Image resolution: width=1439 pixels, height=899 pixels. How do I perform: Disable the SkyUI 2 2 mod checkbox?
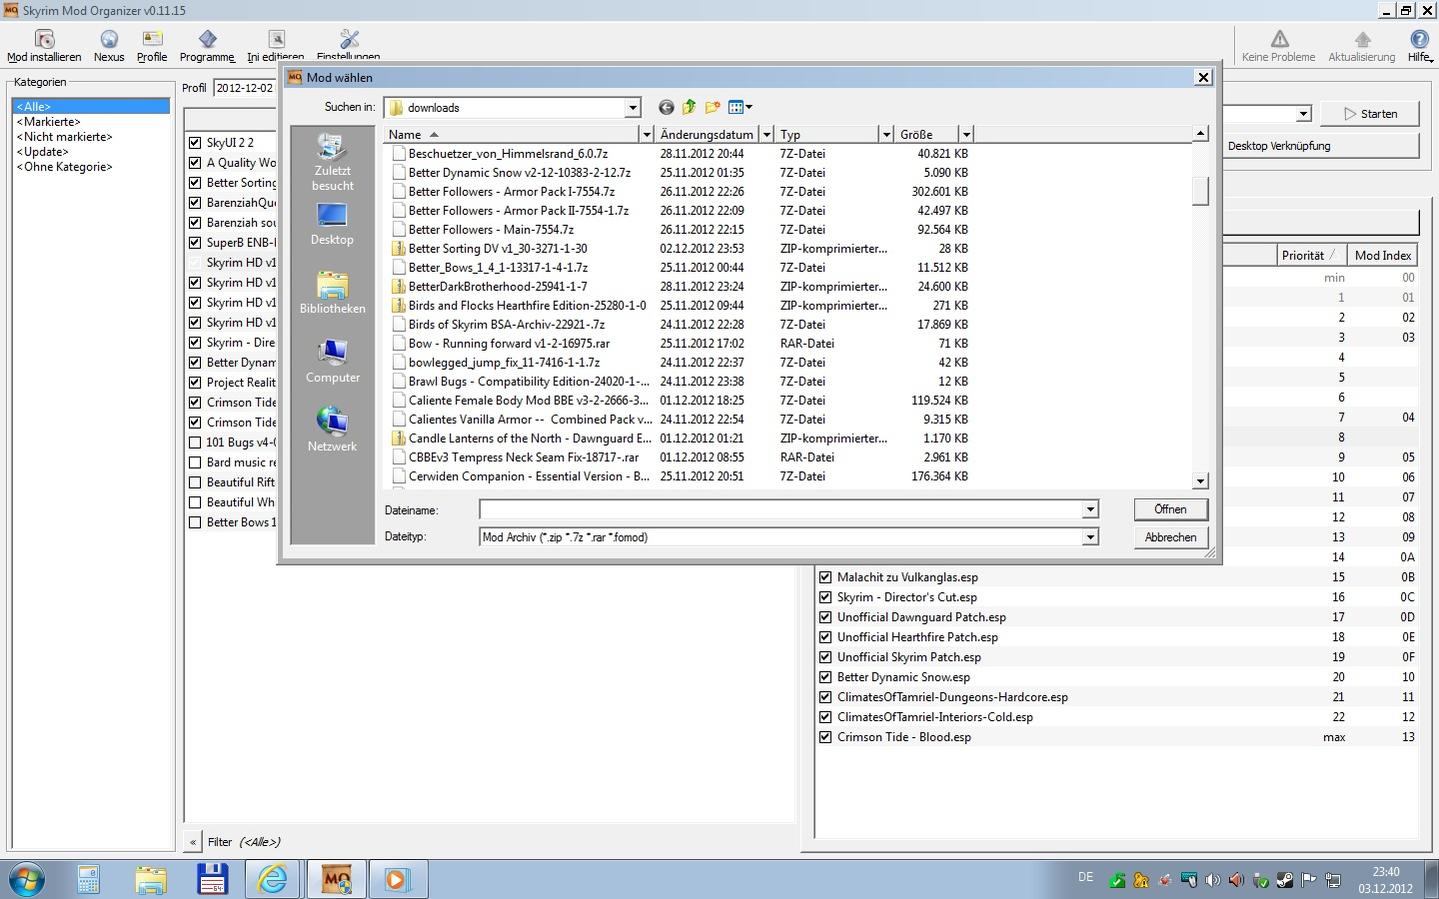(195, 143)
